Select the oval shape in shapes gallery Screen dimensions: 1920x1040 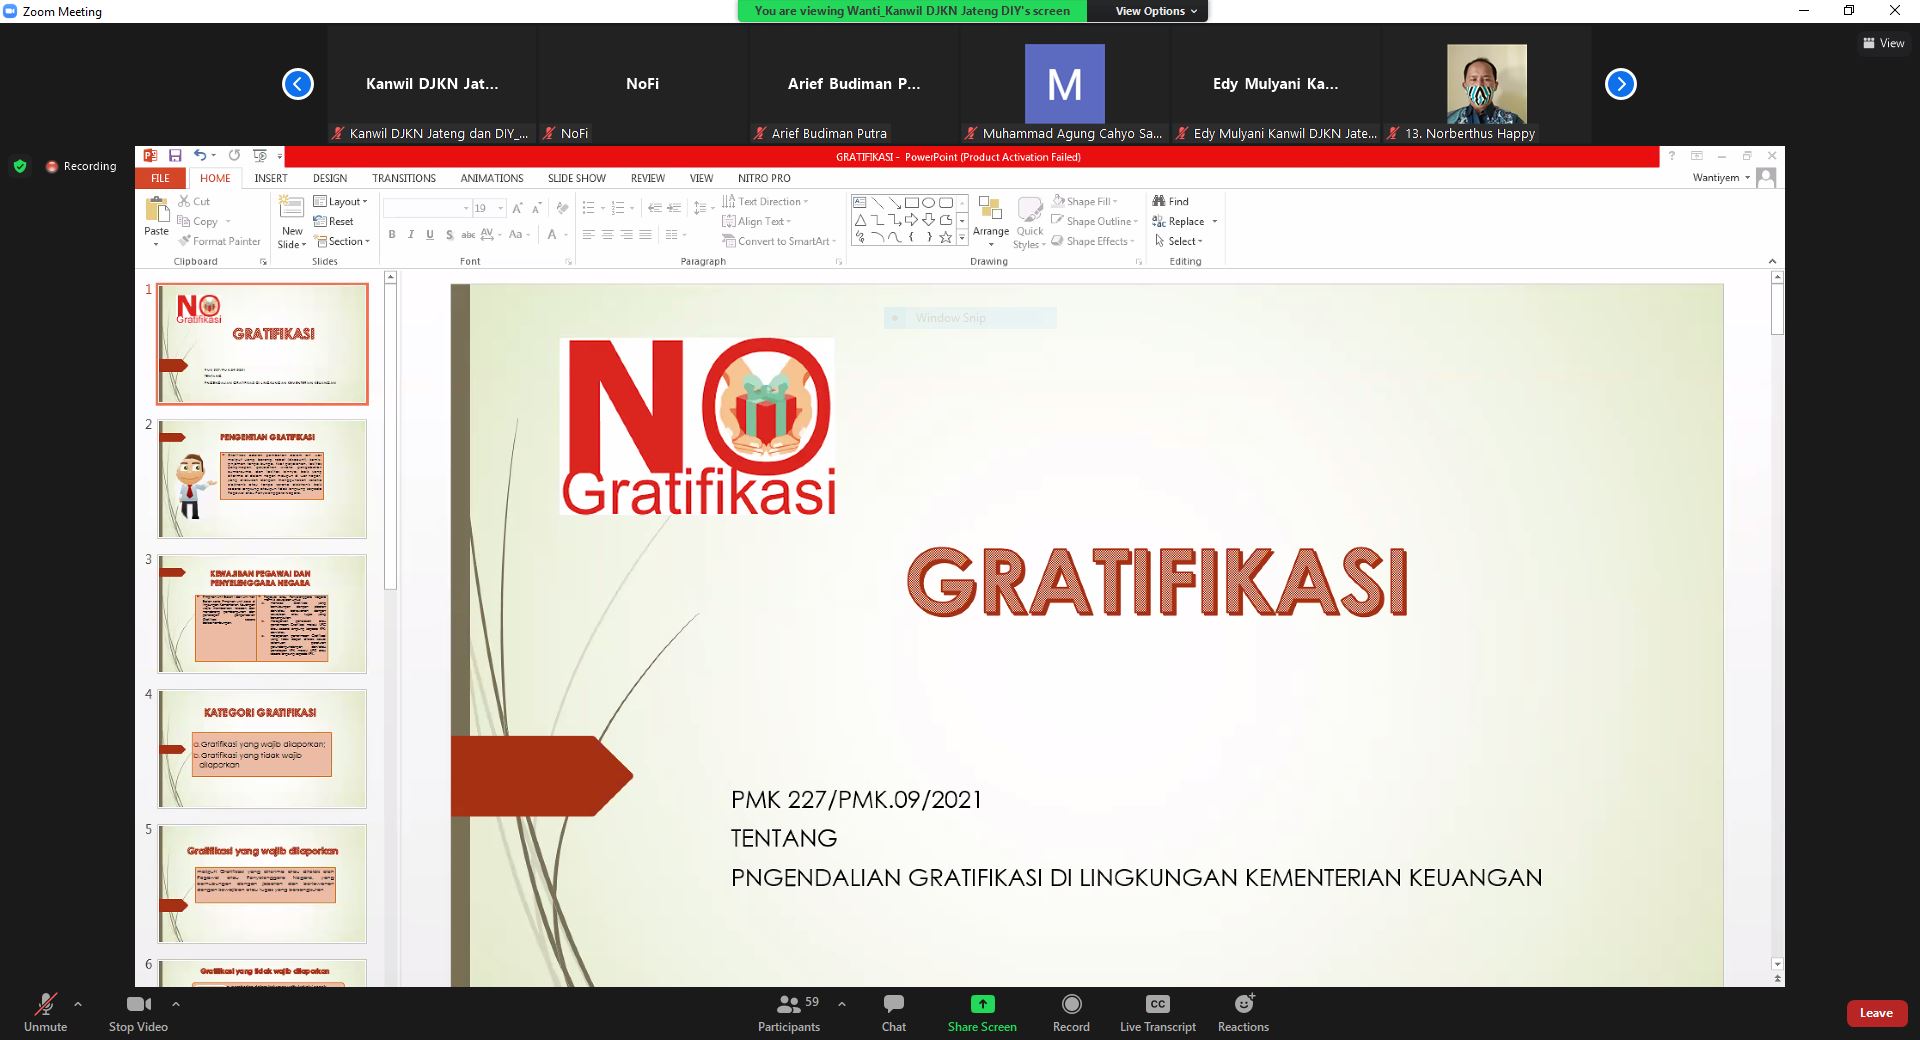[x=928, y=202]
